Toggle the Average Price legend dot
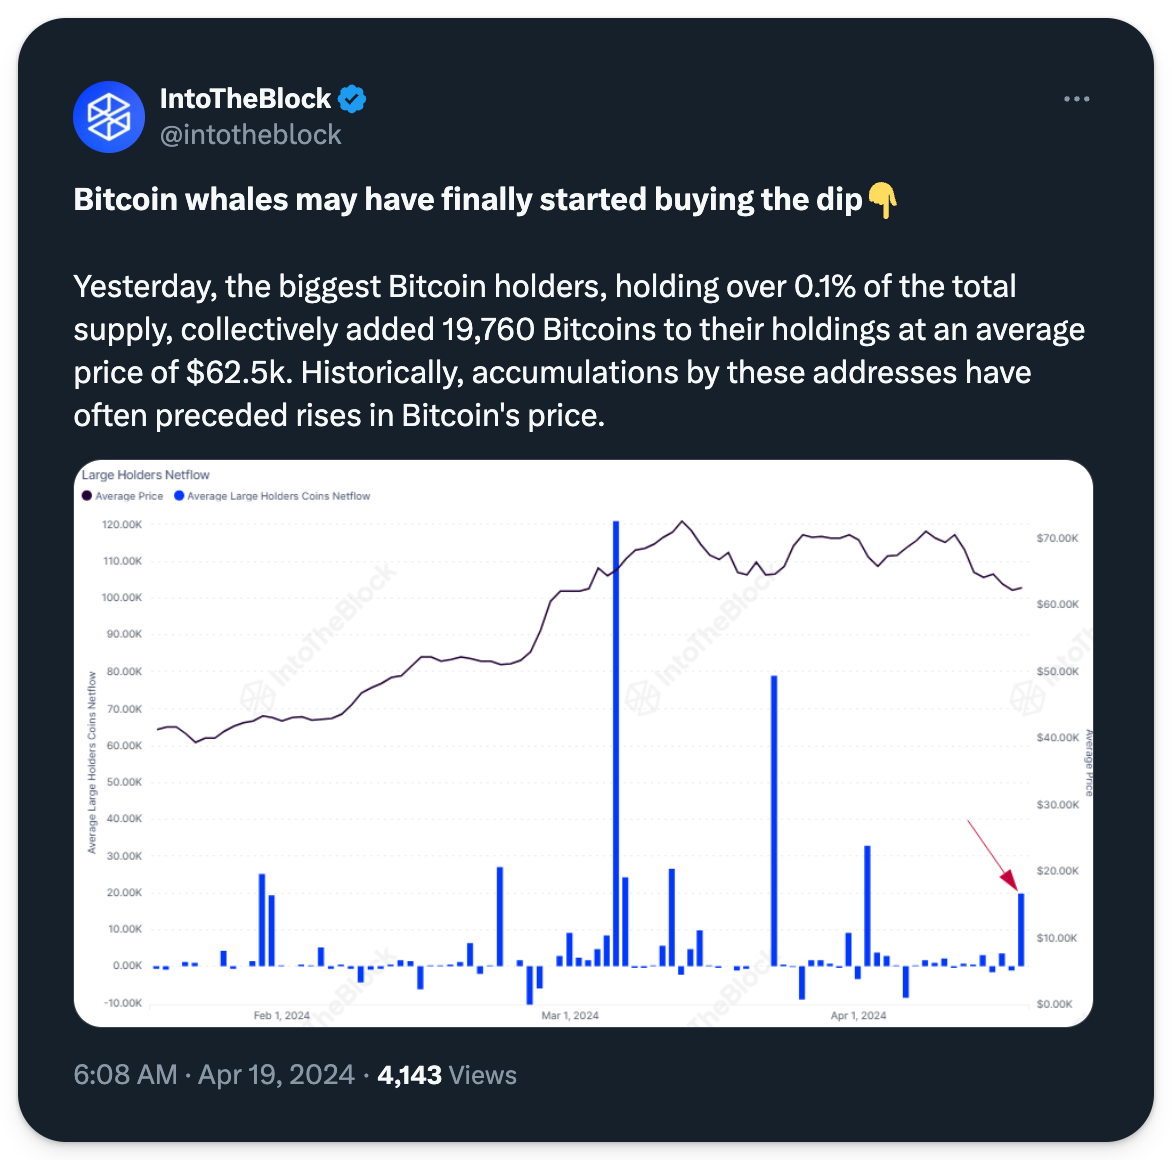Image resolution: width=1172 pixels, height=1160 pixels. (87, 496)
